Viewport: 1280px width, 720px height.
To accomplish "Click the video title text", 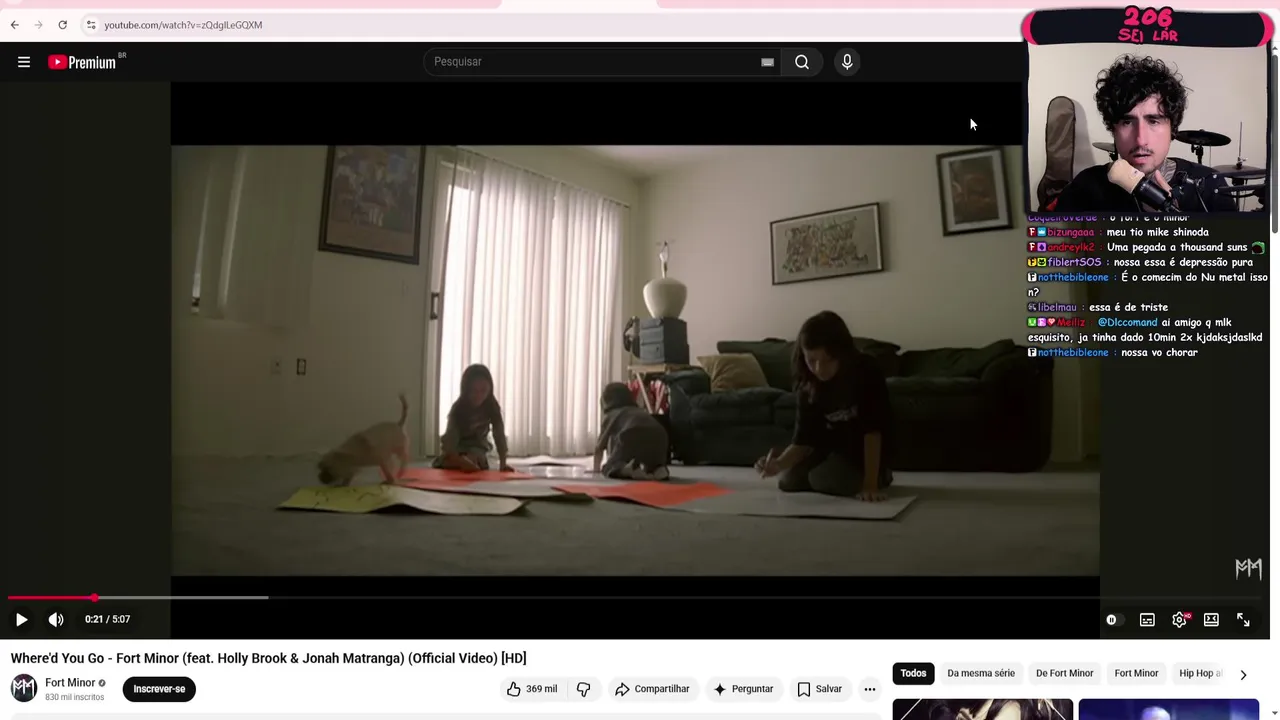I will coord(268,658).
